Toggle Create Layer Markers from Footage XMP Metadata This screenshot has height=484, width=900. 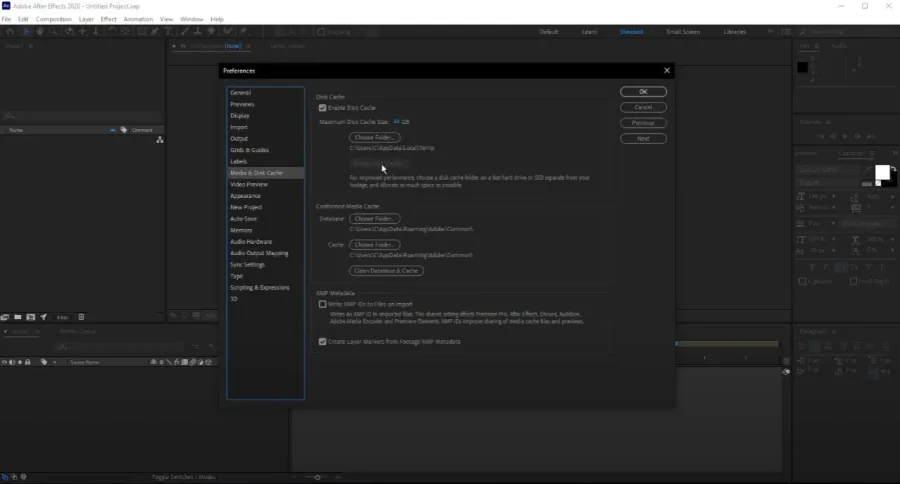[323, 342]
